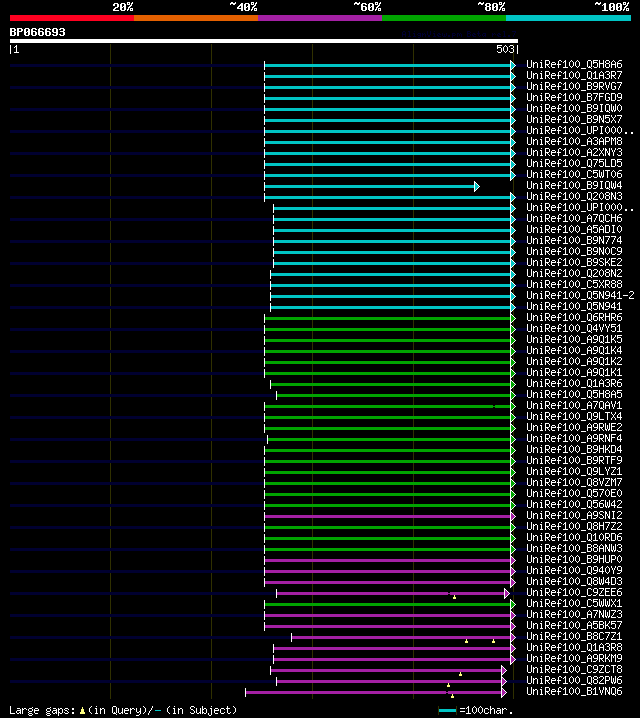Click hit label UniRef100_Q9LYZ1
This screenshot has height=718, width=640.
(574, 471)
